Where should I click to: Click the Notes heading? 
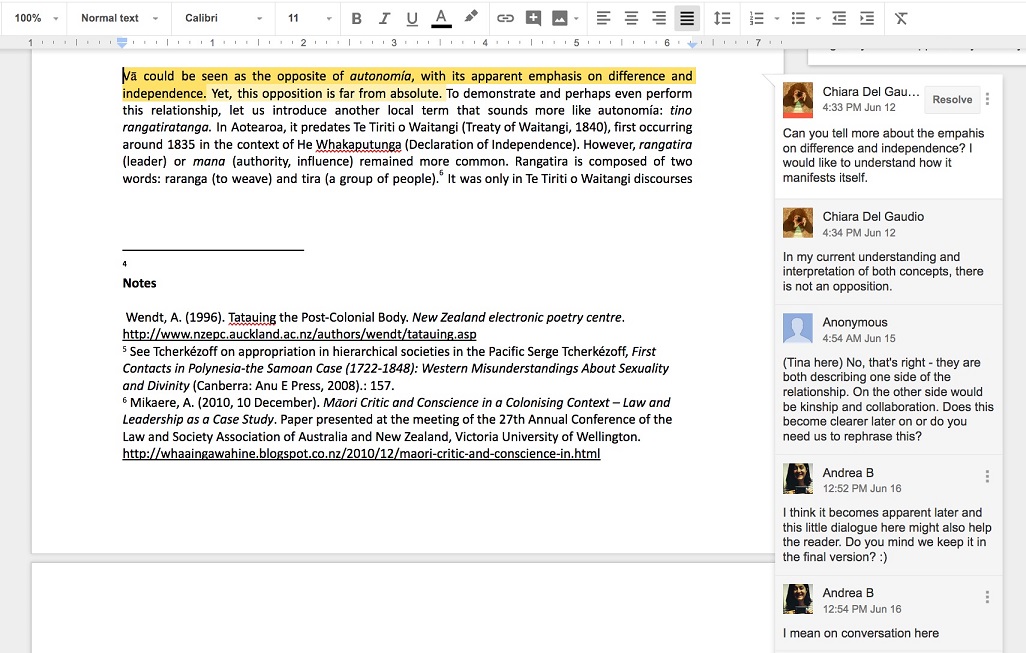click(139, 283)
